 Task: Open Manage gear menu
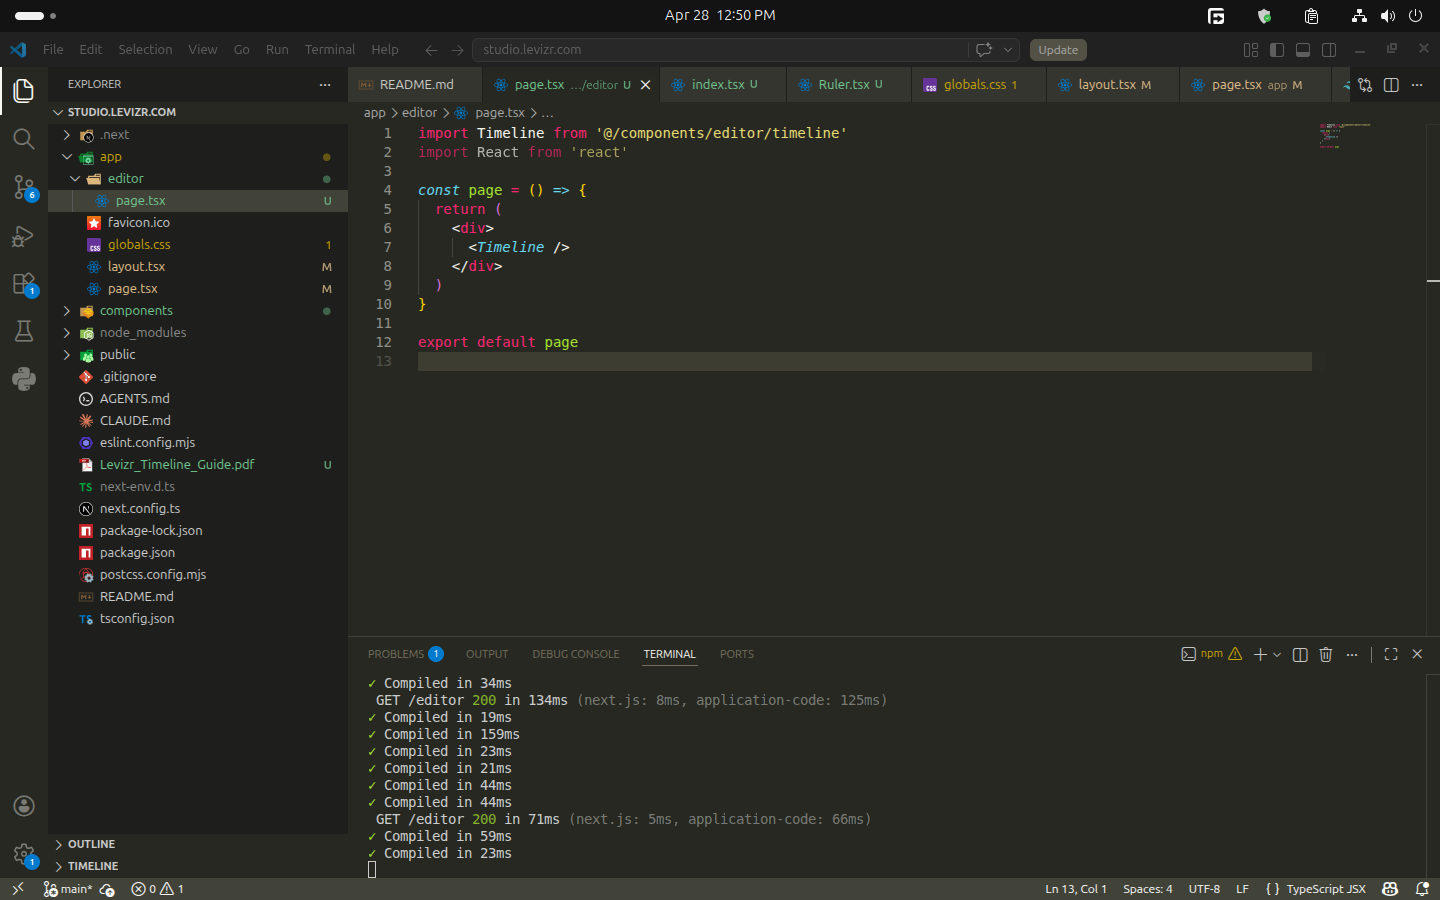tap(24, 855)
